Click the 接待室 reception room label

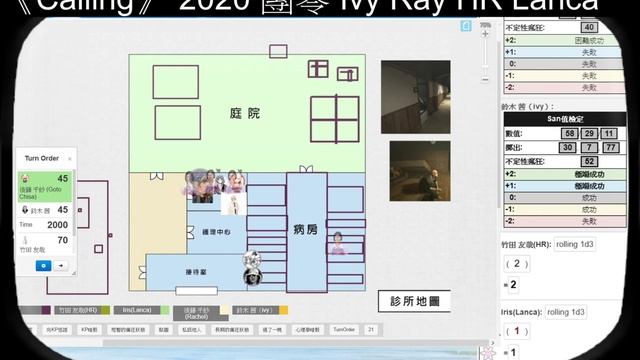[196, 272]
